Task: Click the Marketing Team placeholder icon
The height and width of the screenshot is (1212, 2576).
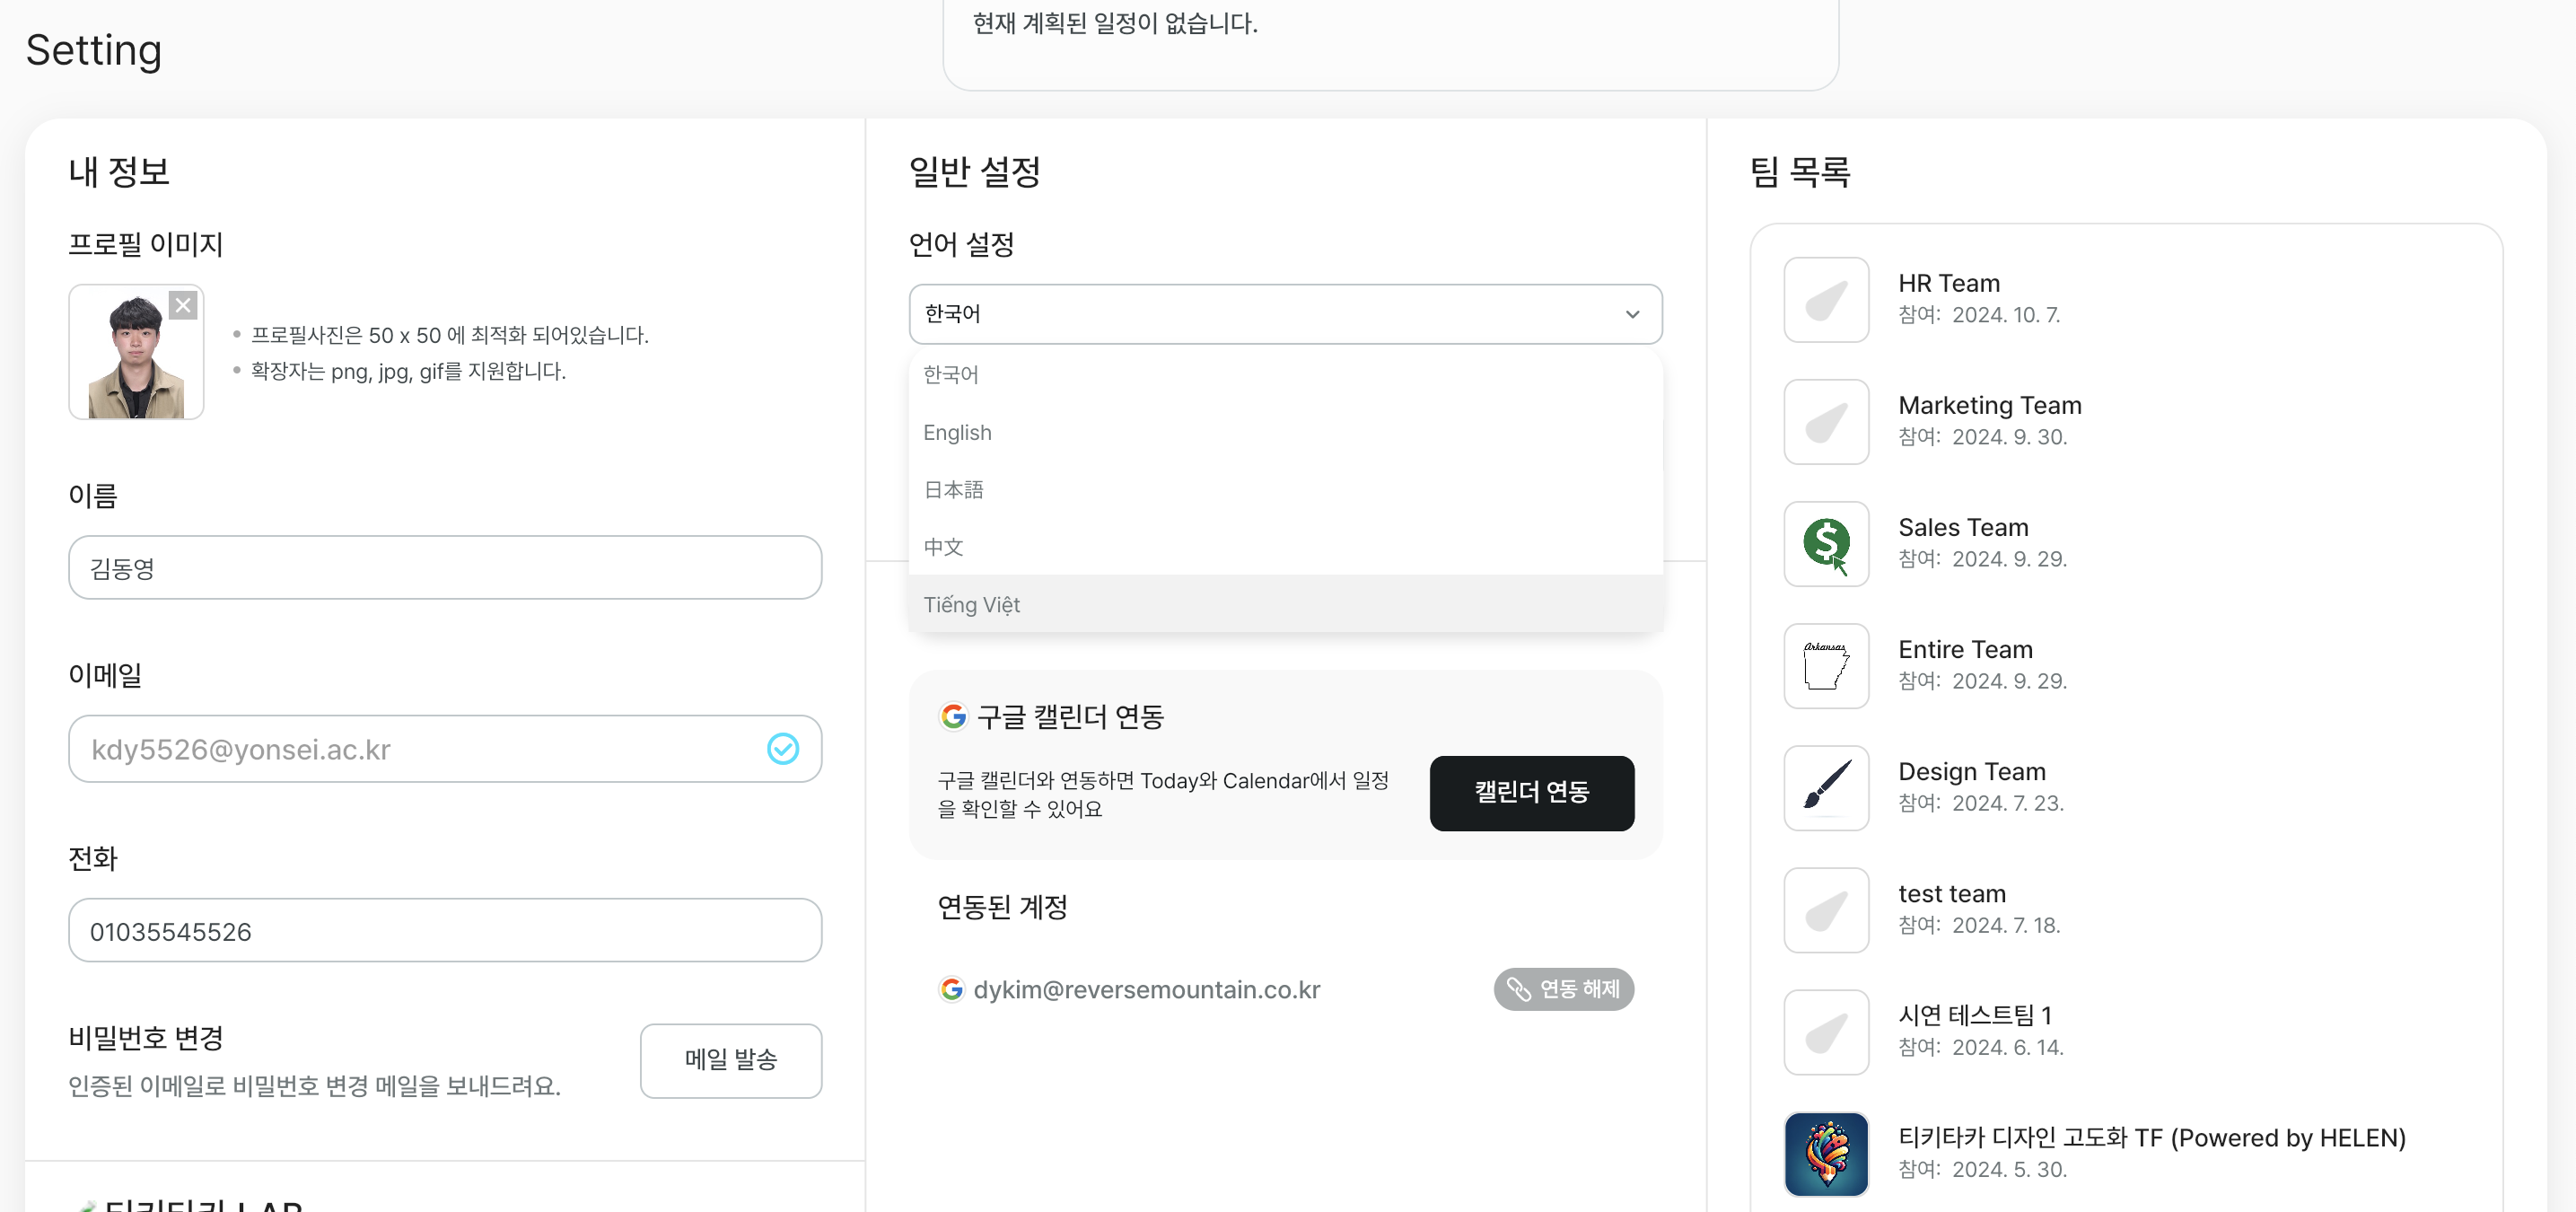Action: (1826, 422)
